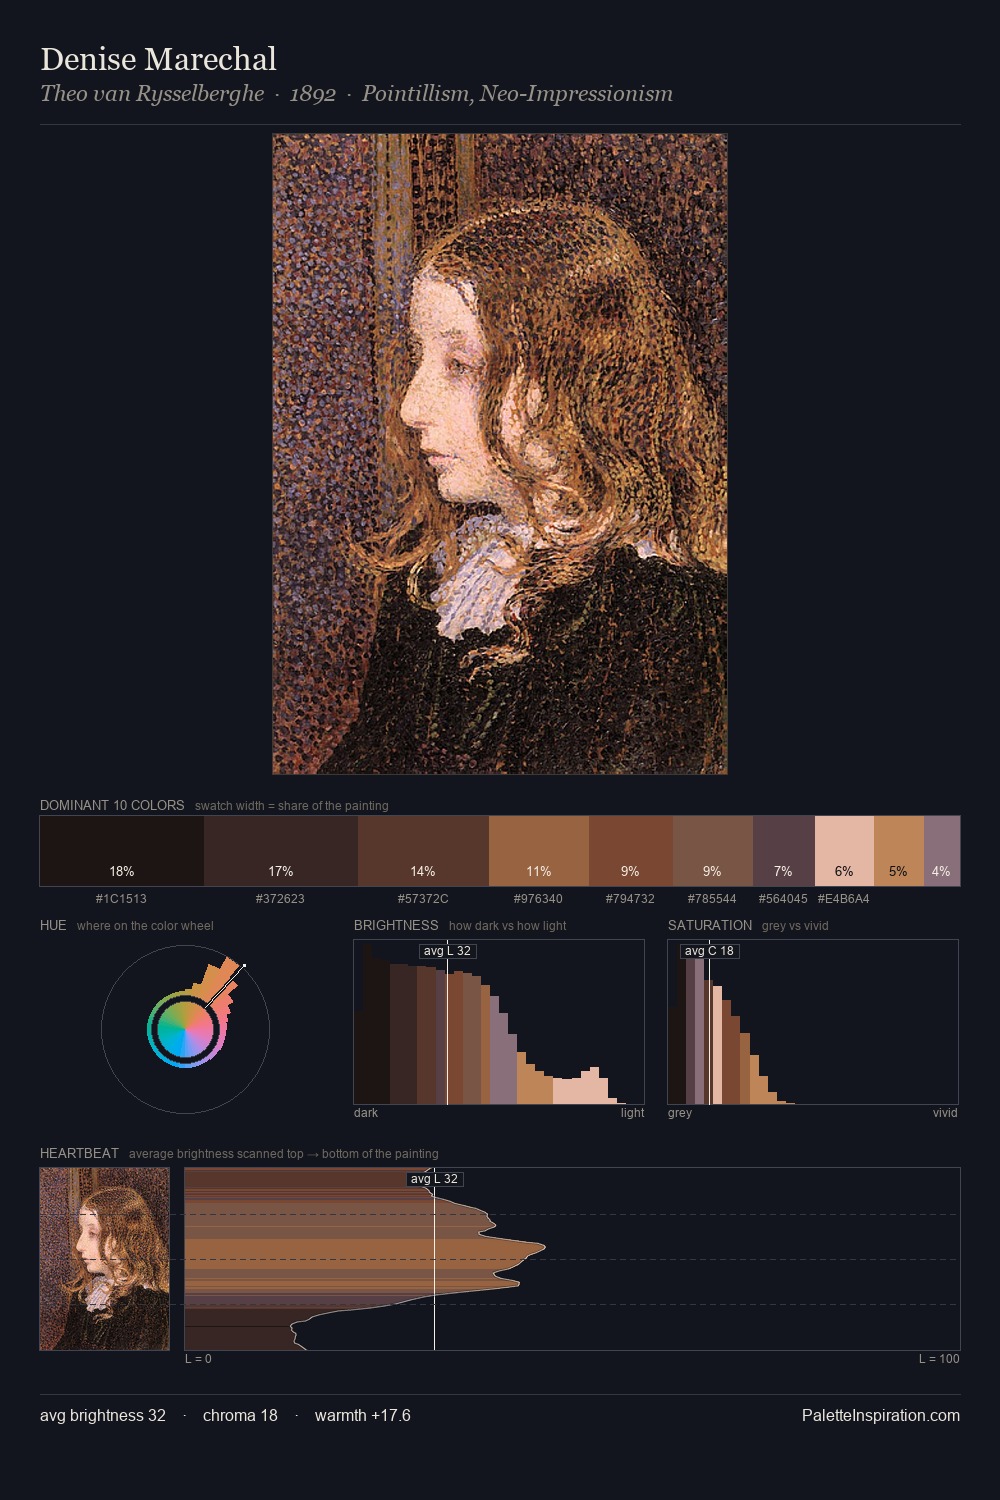This screenshot has width=1000, height=1500.
Task: Click 'Pointillism, Neo-Impressionism' style text
Action: 517,94
